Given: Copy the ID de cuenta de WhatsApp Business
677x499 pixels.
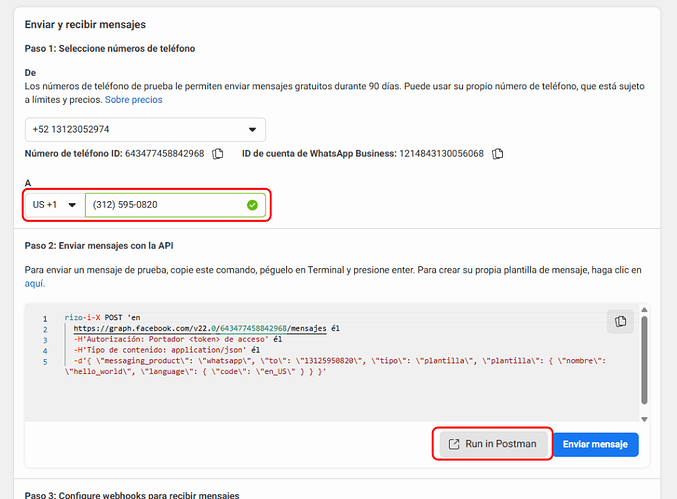Looking at the screenshot, I should [497, 154].
